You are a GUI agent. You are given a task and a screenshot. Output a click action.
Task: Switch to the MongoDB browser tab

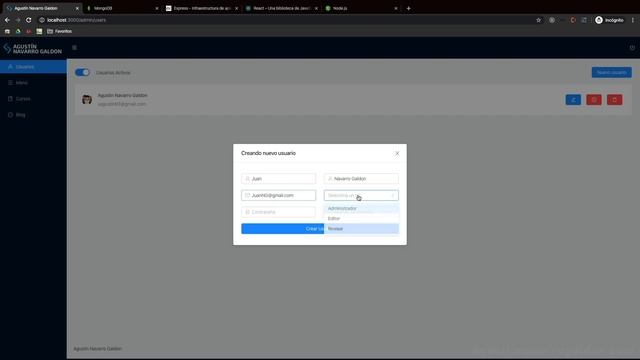(x=122, y=8)
